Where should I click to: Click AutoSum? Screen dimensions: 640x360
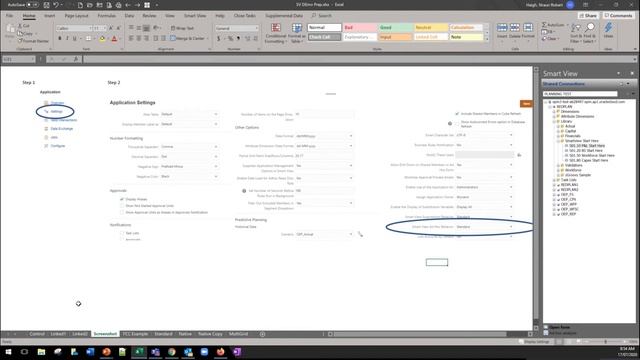(x=553, y=25)
